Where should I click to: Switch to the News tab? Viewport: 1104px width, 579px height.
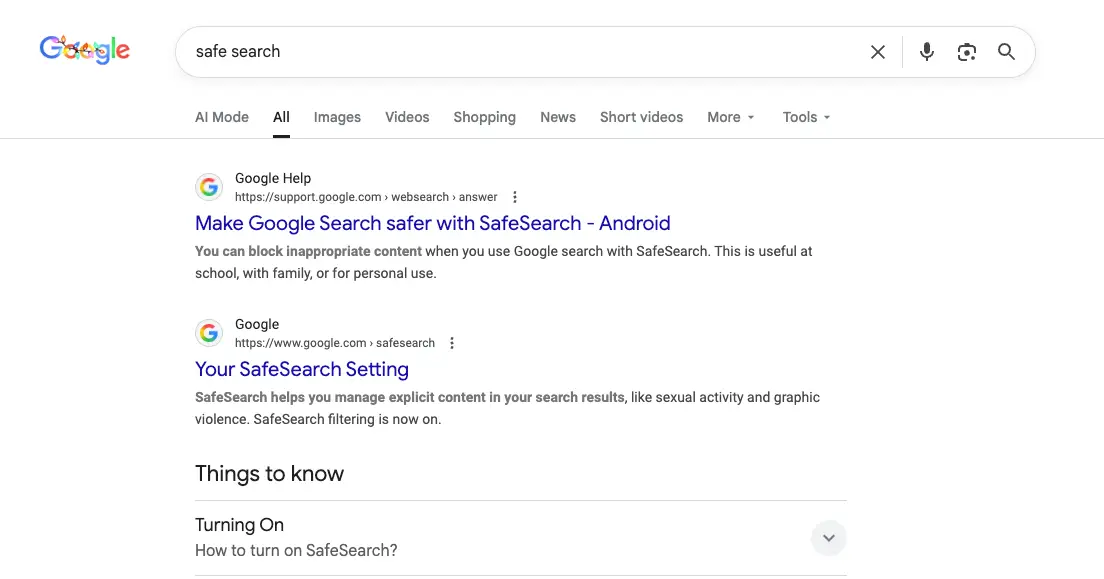558,117
